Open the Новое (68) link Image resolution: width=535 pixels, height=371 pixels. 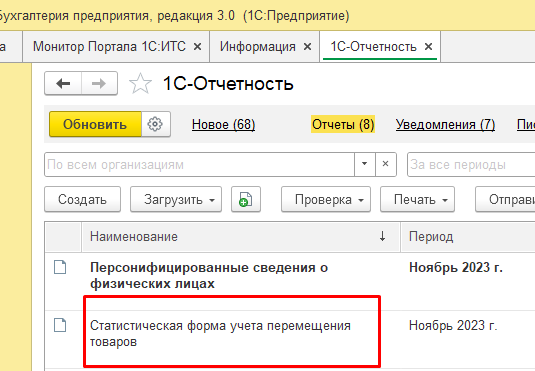[x=223, y=124]
